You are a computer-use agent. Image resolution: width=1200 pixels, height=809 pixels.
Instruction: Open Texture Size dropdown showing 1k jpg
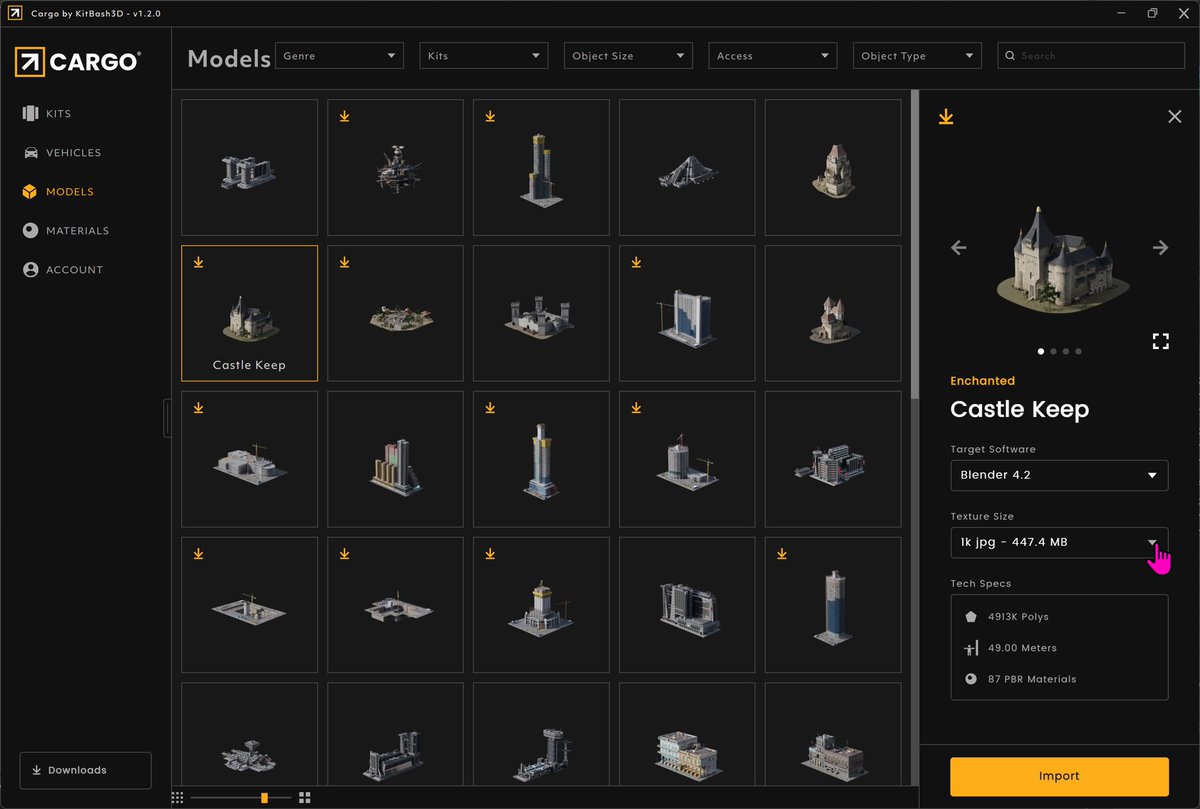pos(1059,542)
